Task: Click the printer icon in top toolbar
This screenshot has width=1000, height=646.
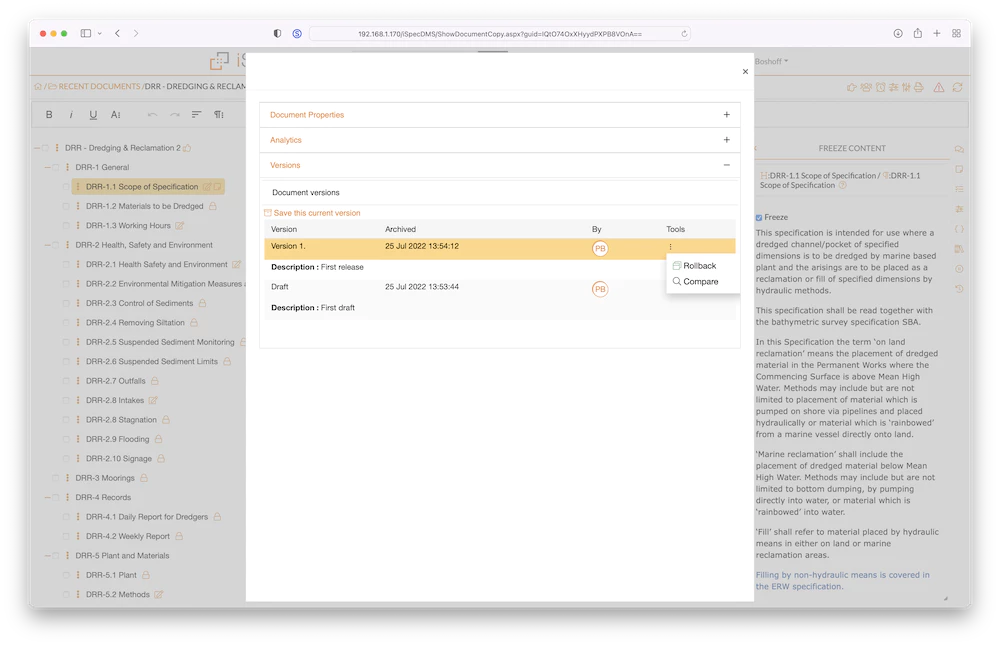Action: coord(918,87)
